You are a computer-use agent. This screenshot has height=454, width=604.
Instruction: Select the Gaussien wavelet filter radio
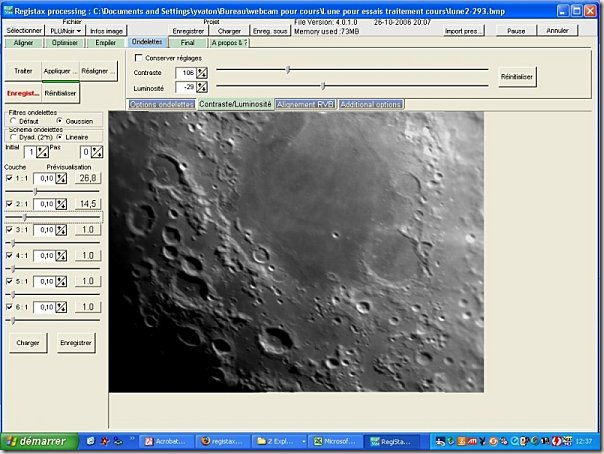click(59, 121)
